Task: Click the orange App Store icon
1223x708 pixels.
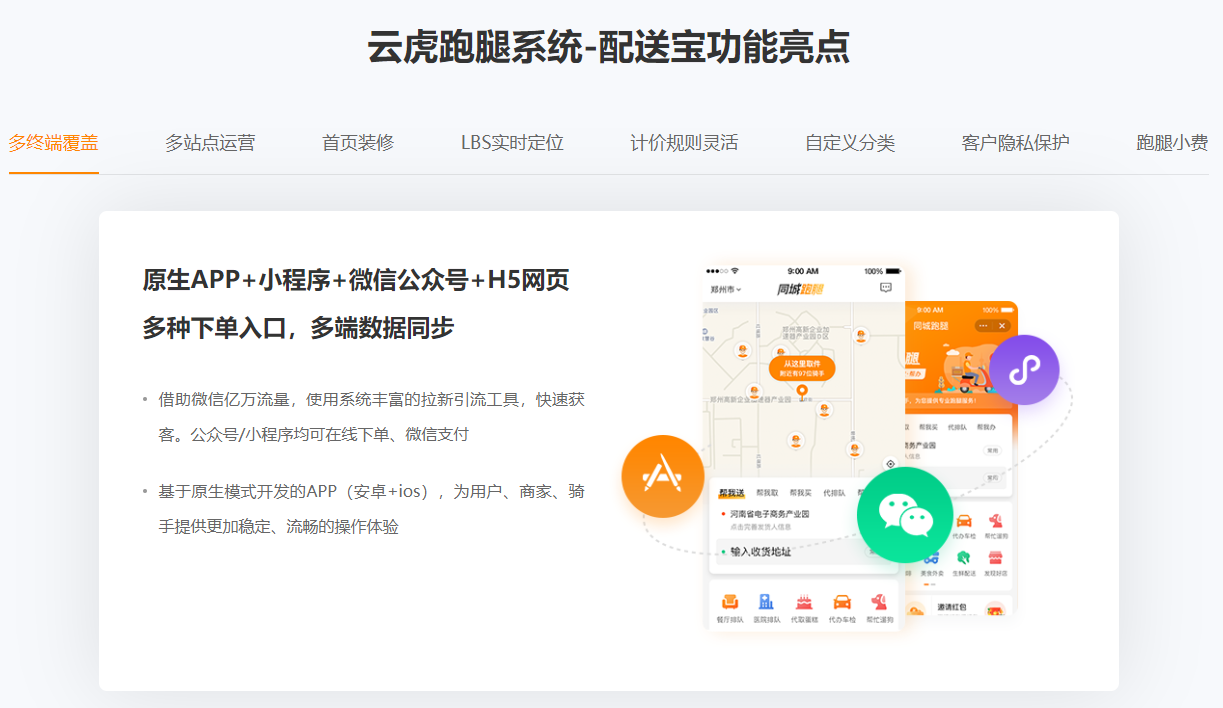Action: tap(662, 476)
